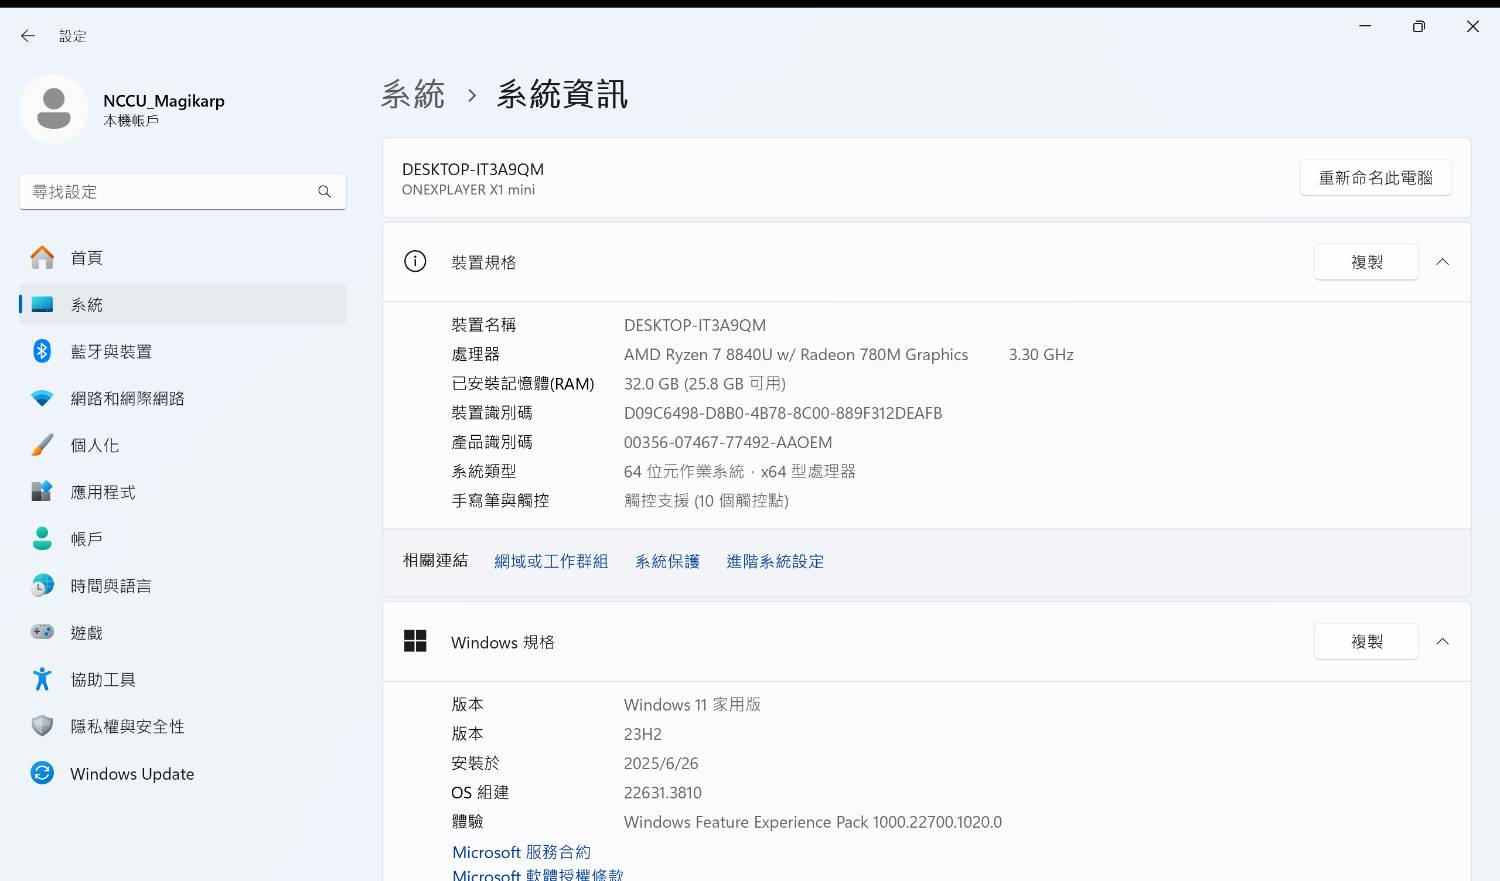
Task: Collapse the 裝置規格 section chevron
Action: 1442,262
